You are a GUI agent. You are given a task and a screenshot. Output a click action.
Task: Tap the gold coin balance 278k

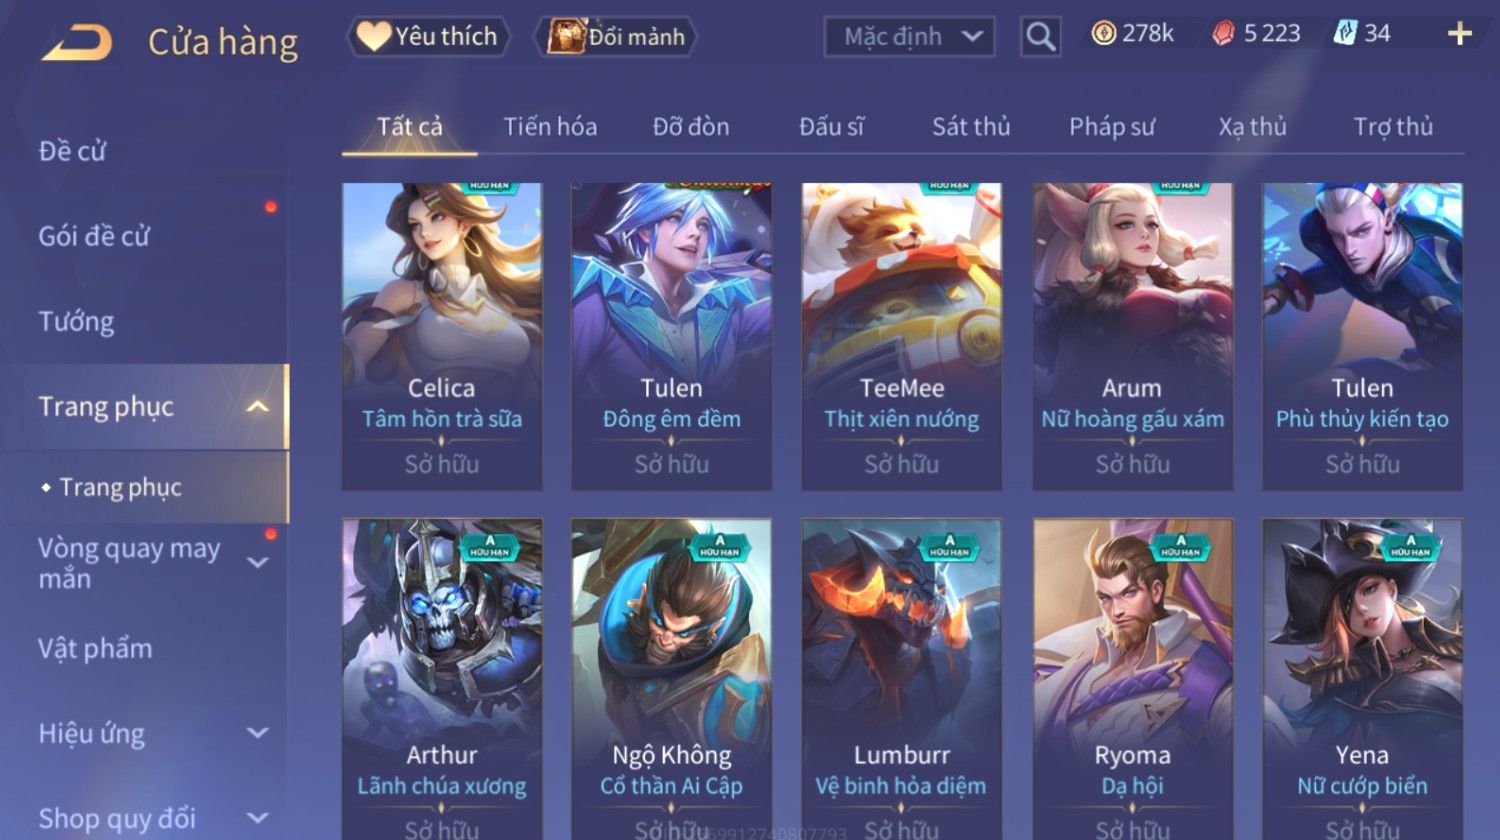(1132, 34)
